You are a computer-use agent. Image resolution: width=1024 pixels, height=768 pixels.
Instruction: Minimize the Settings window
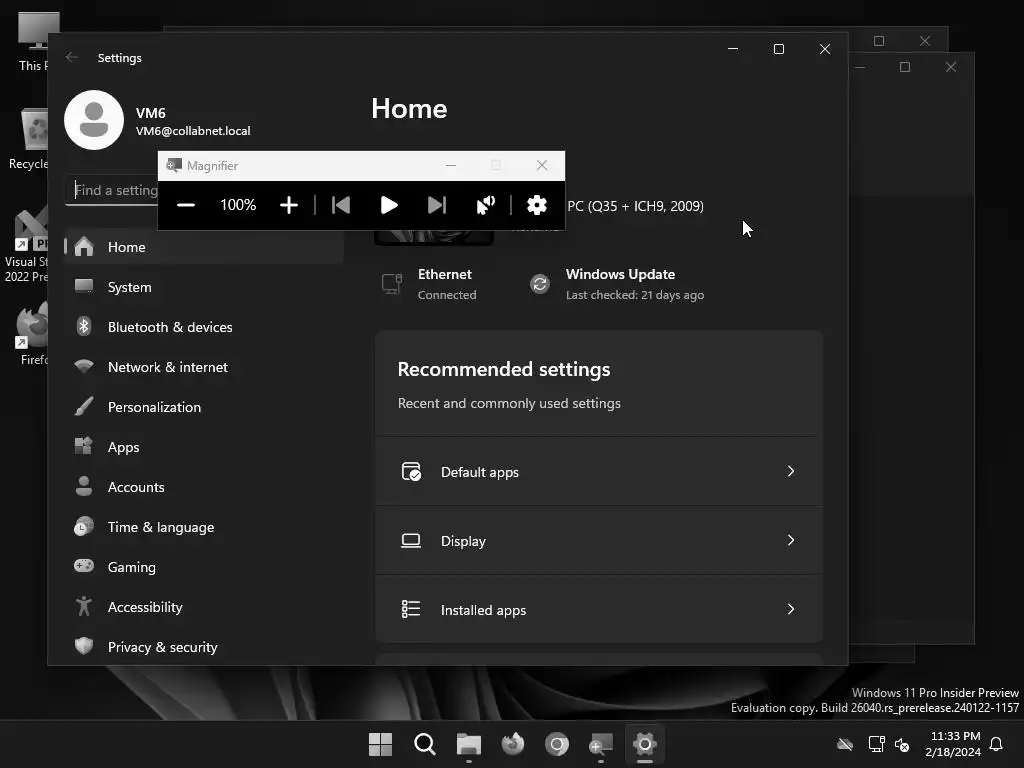pyautogui.click(x=733, y=49)
